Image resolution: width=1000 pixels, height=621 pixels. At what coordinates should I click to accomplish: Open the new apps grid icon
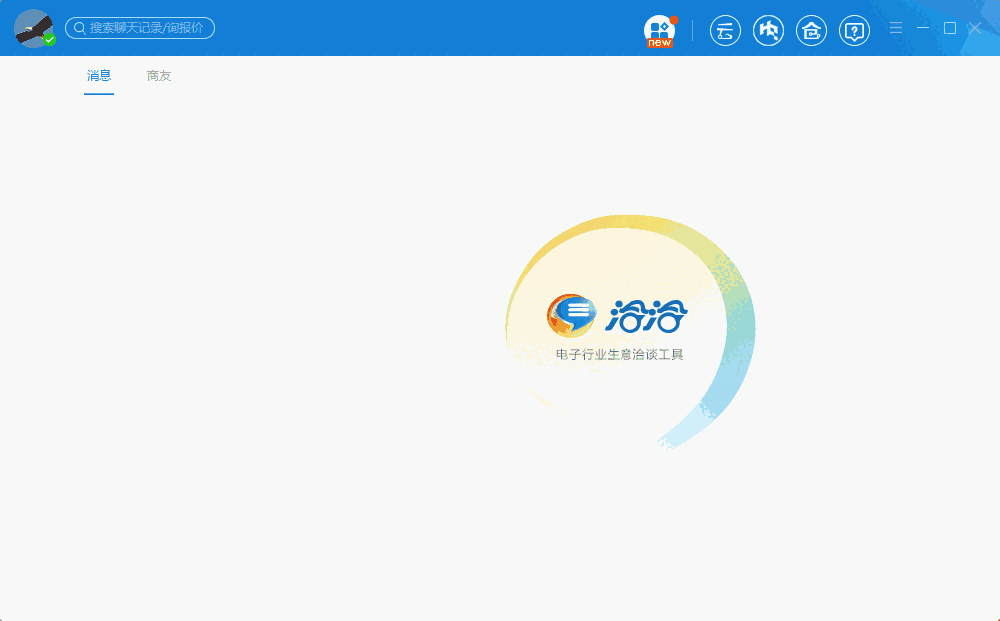[659, 31]
